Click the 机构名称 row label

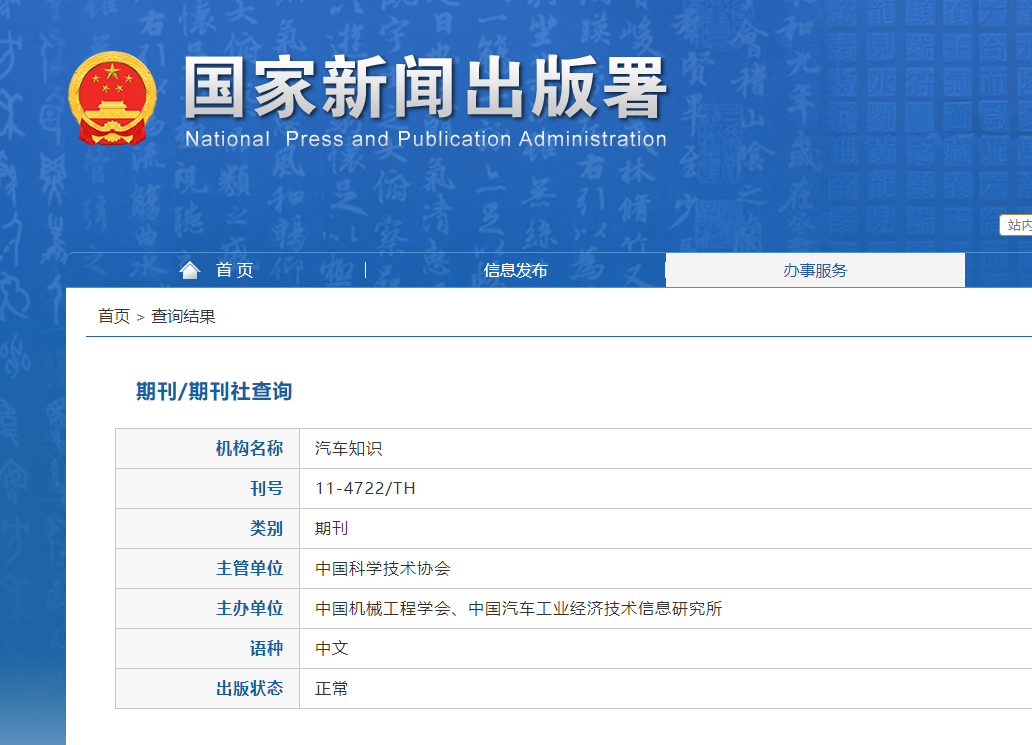pos(249,448)
